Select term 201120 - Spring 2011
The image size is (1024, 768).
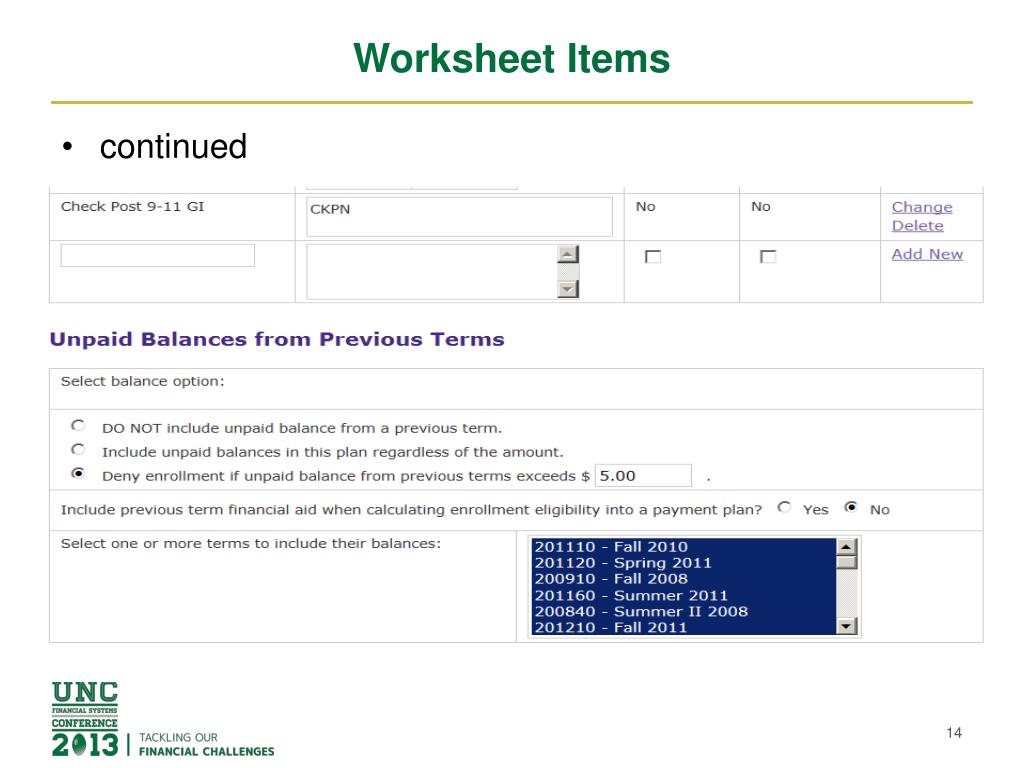(x=683, y=563)
